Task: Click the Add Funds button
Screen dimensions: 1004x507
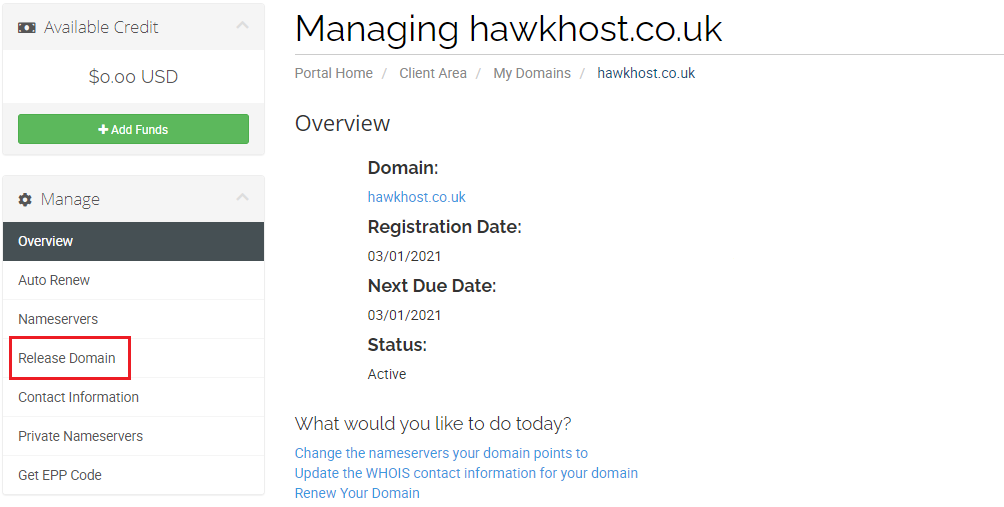Action: (x=133, y=129)
